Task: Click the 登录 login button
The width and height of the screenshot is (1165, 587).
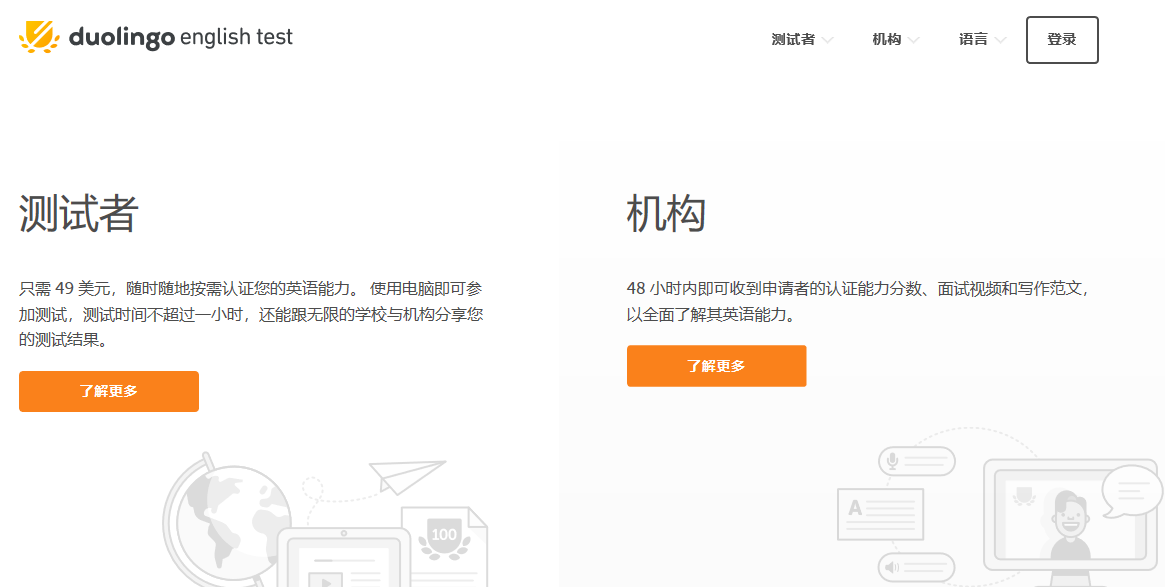Action: (1062, 40)
